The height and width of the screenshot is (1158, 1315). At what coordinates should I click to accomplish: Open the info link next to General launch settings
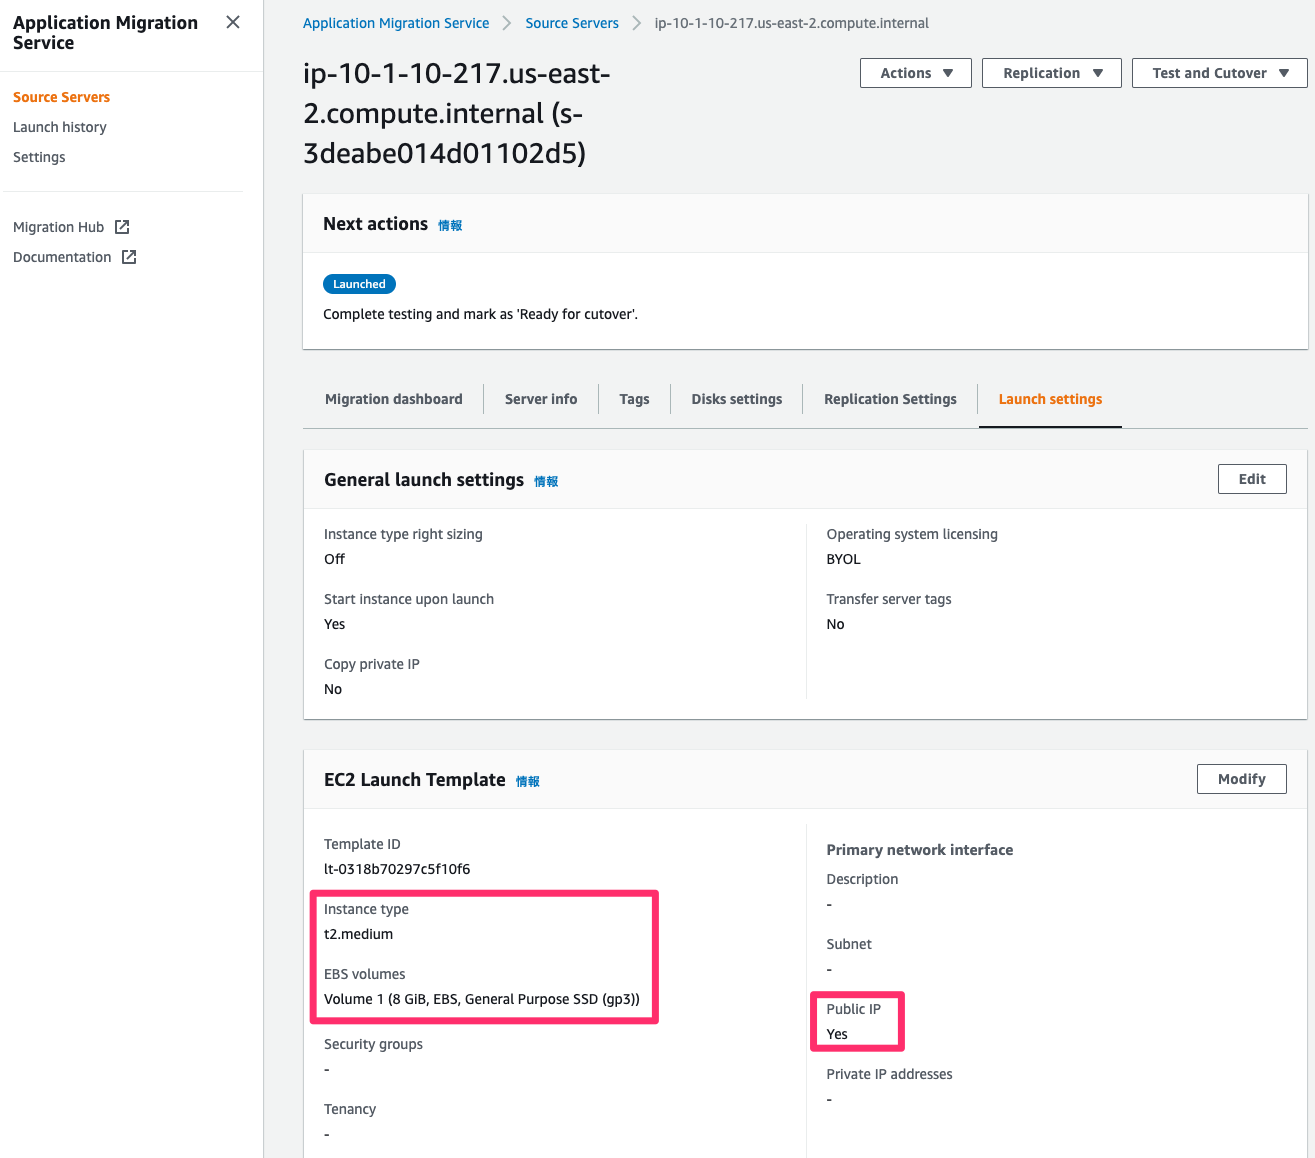[546, 482]
